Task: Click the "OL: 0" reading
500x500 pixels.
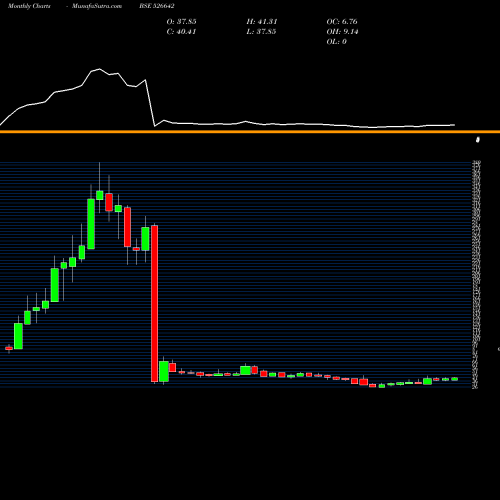Action: 336,42
